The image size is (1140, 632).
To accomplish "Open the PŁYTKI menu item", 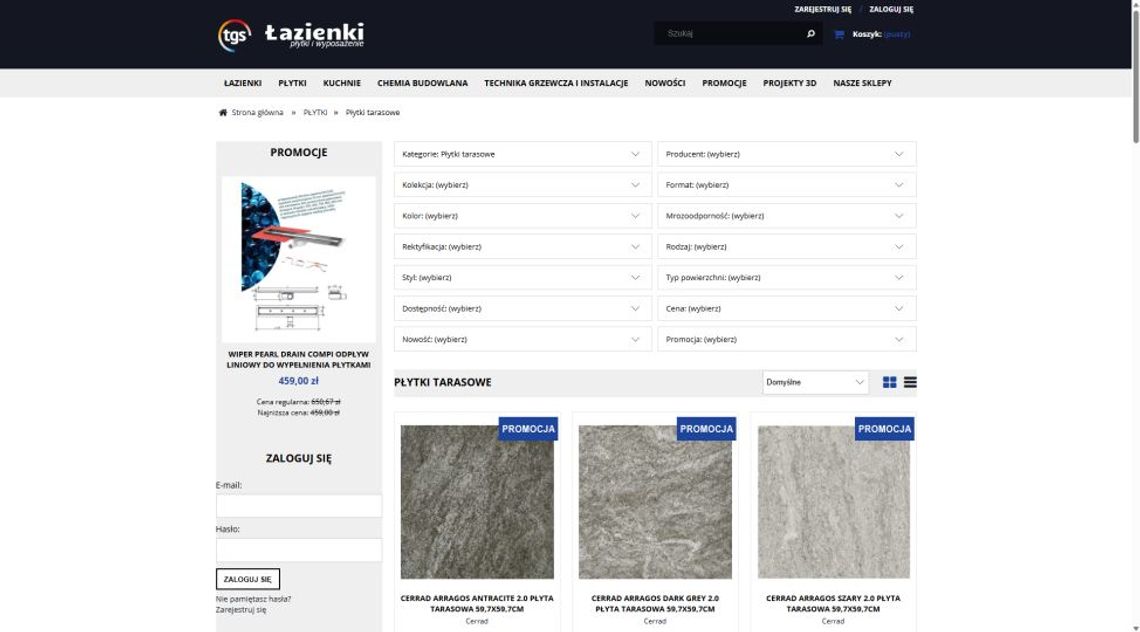I will (292, 83).
